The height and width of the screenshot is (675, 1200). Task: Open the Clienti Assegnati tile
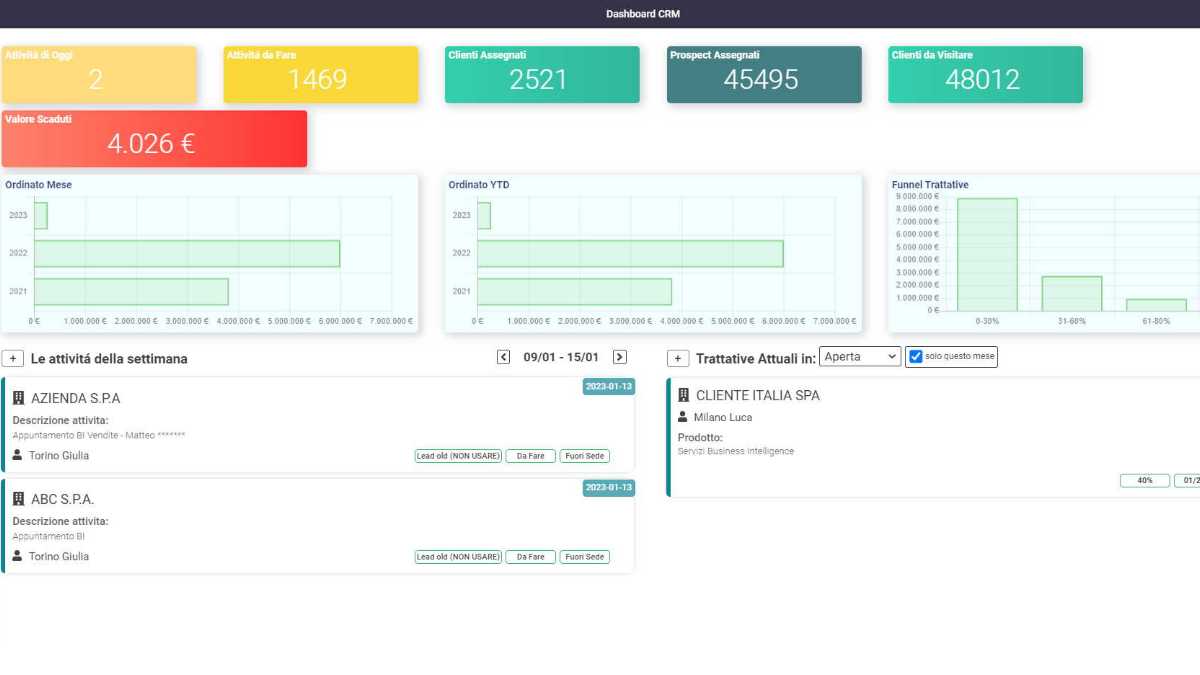point(542,74)
